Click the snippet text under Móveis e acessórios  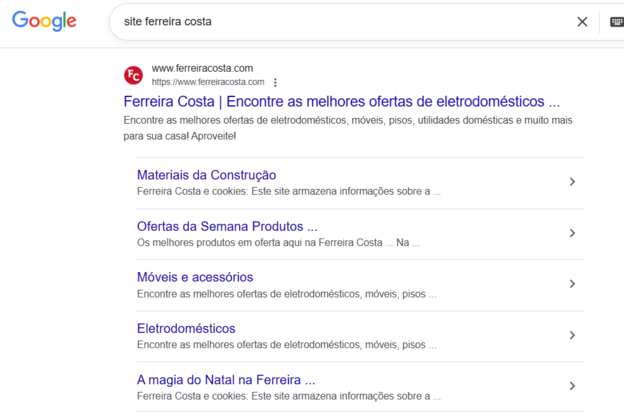287,294
